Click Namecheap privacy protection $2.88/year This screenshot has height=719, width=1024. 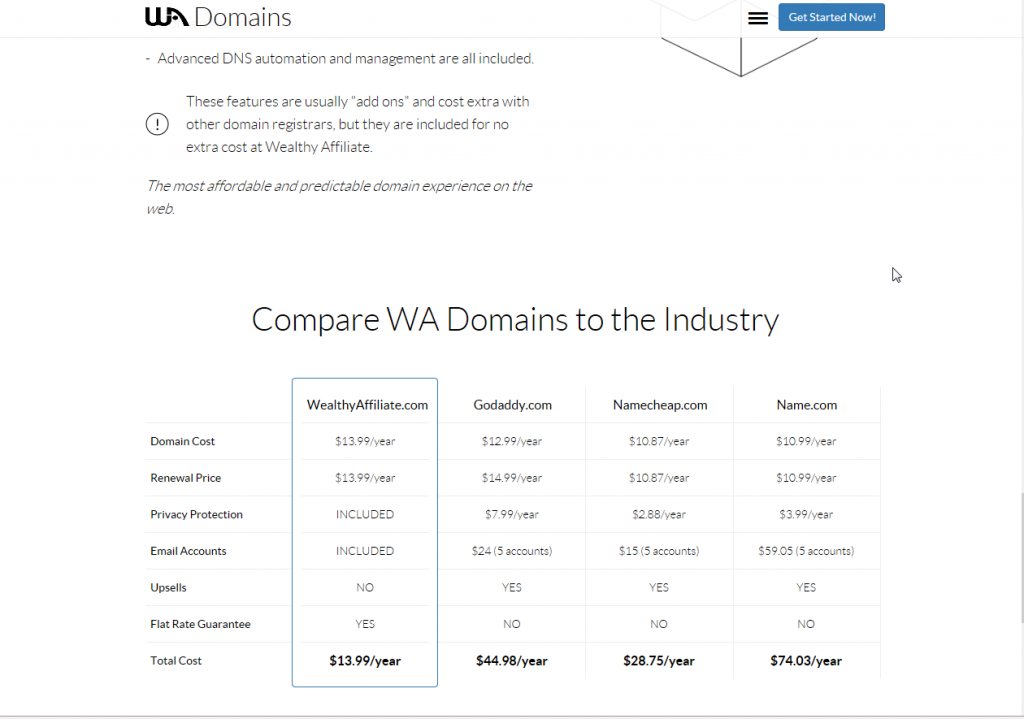click(658, 515)
